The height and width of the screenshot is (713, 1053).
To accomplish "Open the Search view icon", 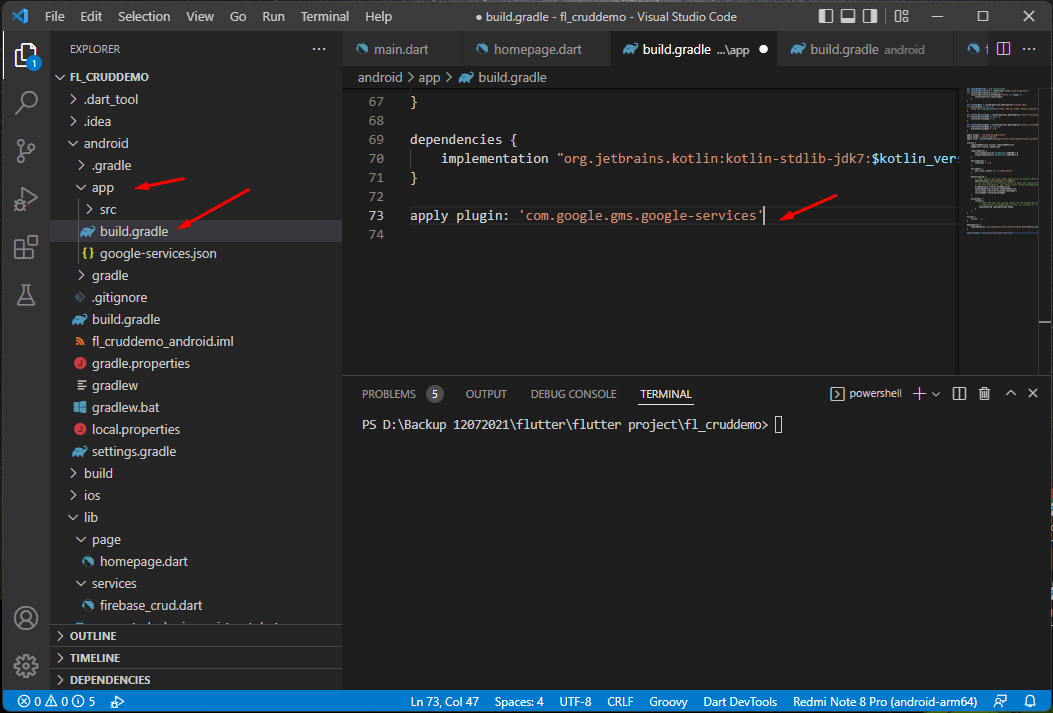I will [25, 103].
